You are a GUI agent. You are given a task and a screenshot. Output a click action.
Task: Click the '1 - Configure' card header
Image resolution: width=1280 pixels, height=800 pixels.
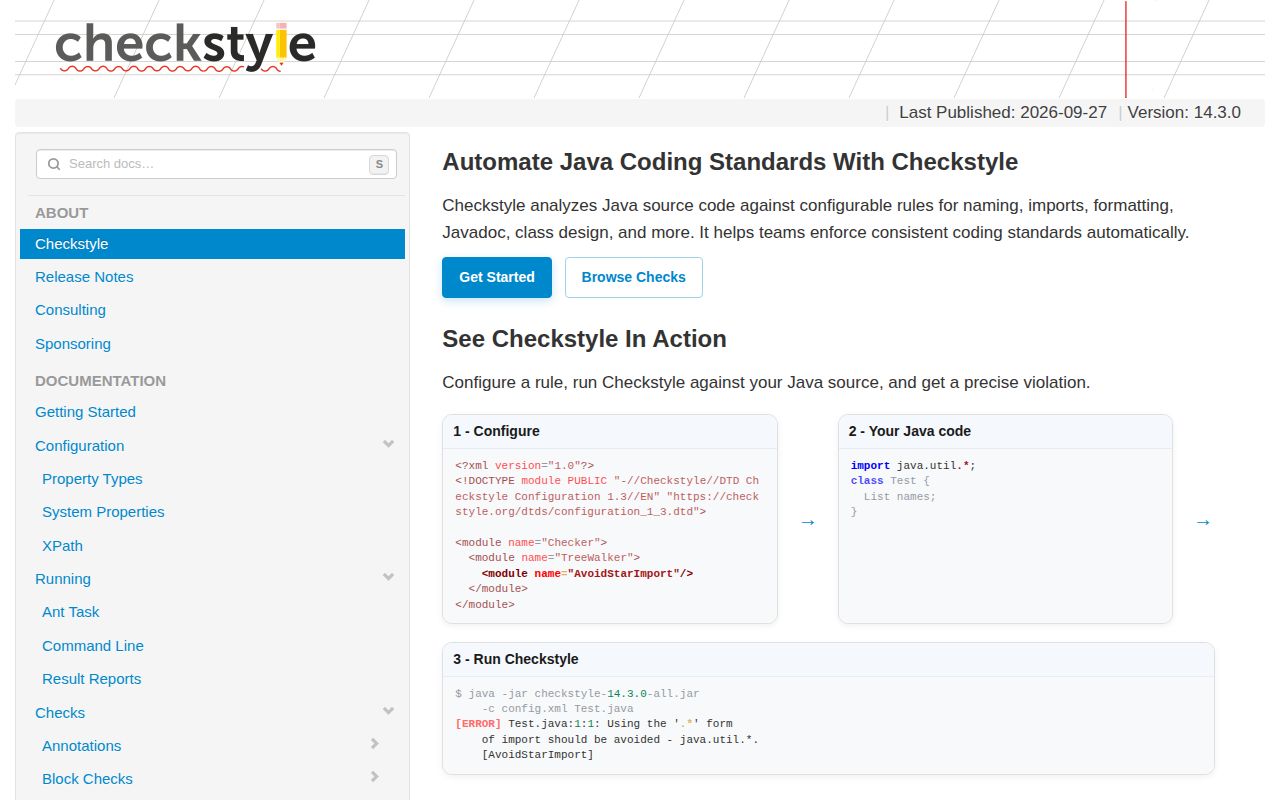click(610, 431)
